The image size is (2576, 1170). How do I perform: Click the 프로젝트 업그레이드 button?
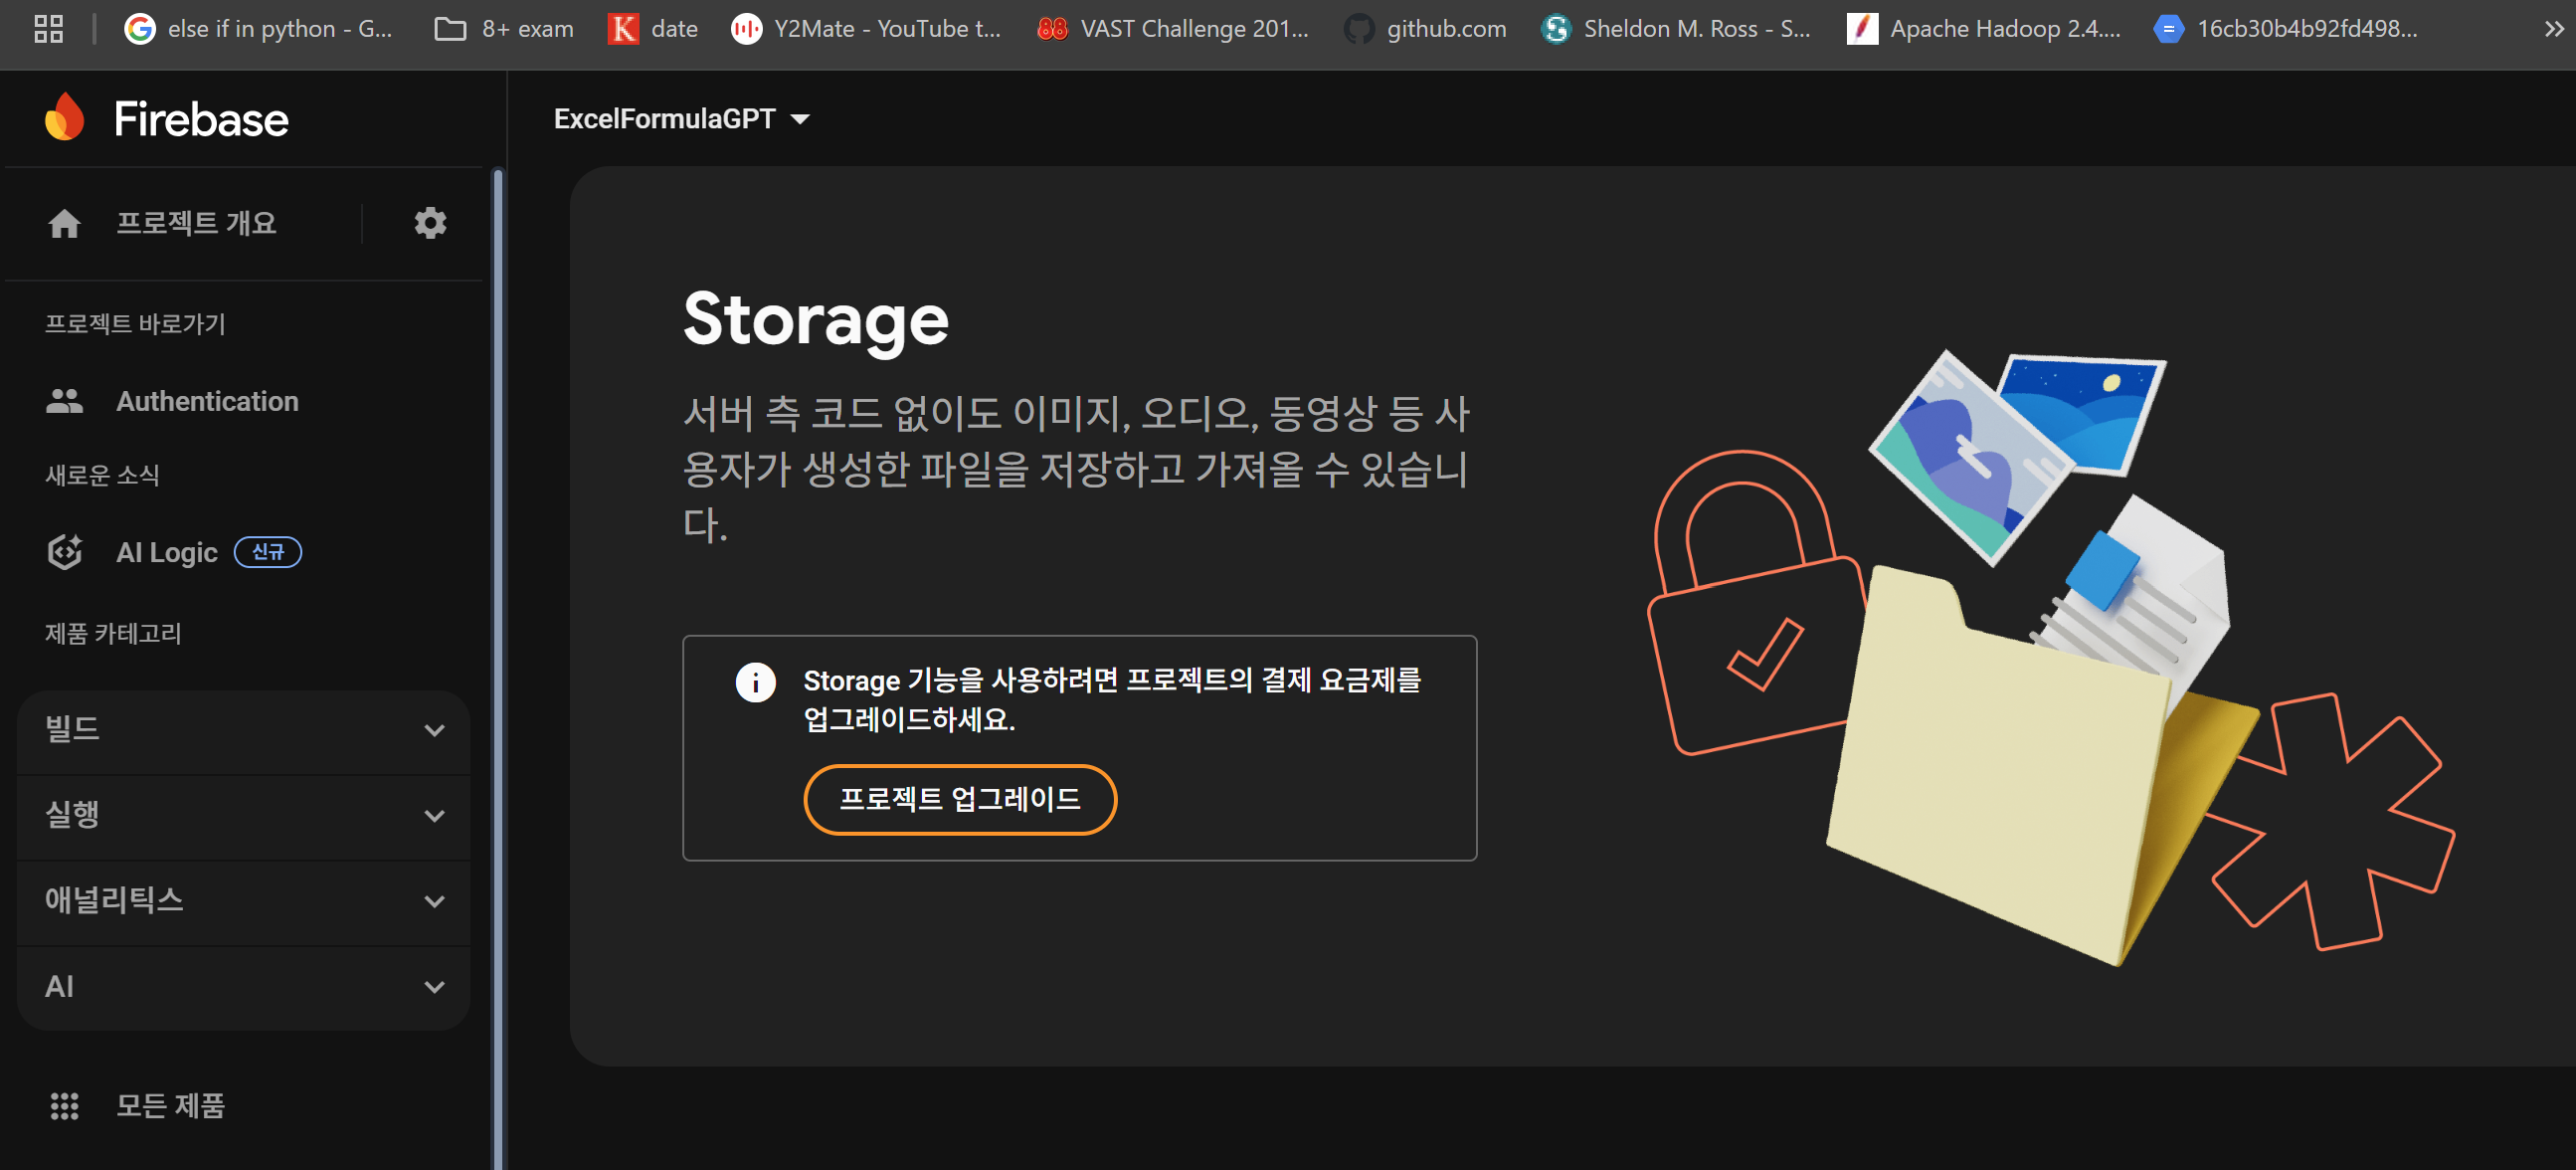click(x=960, y=799)
